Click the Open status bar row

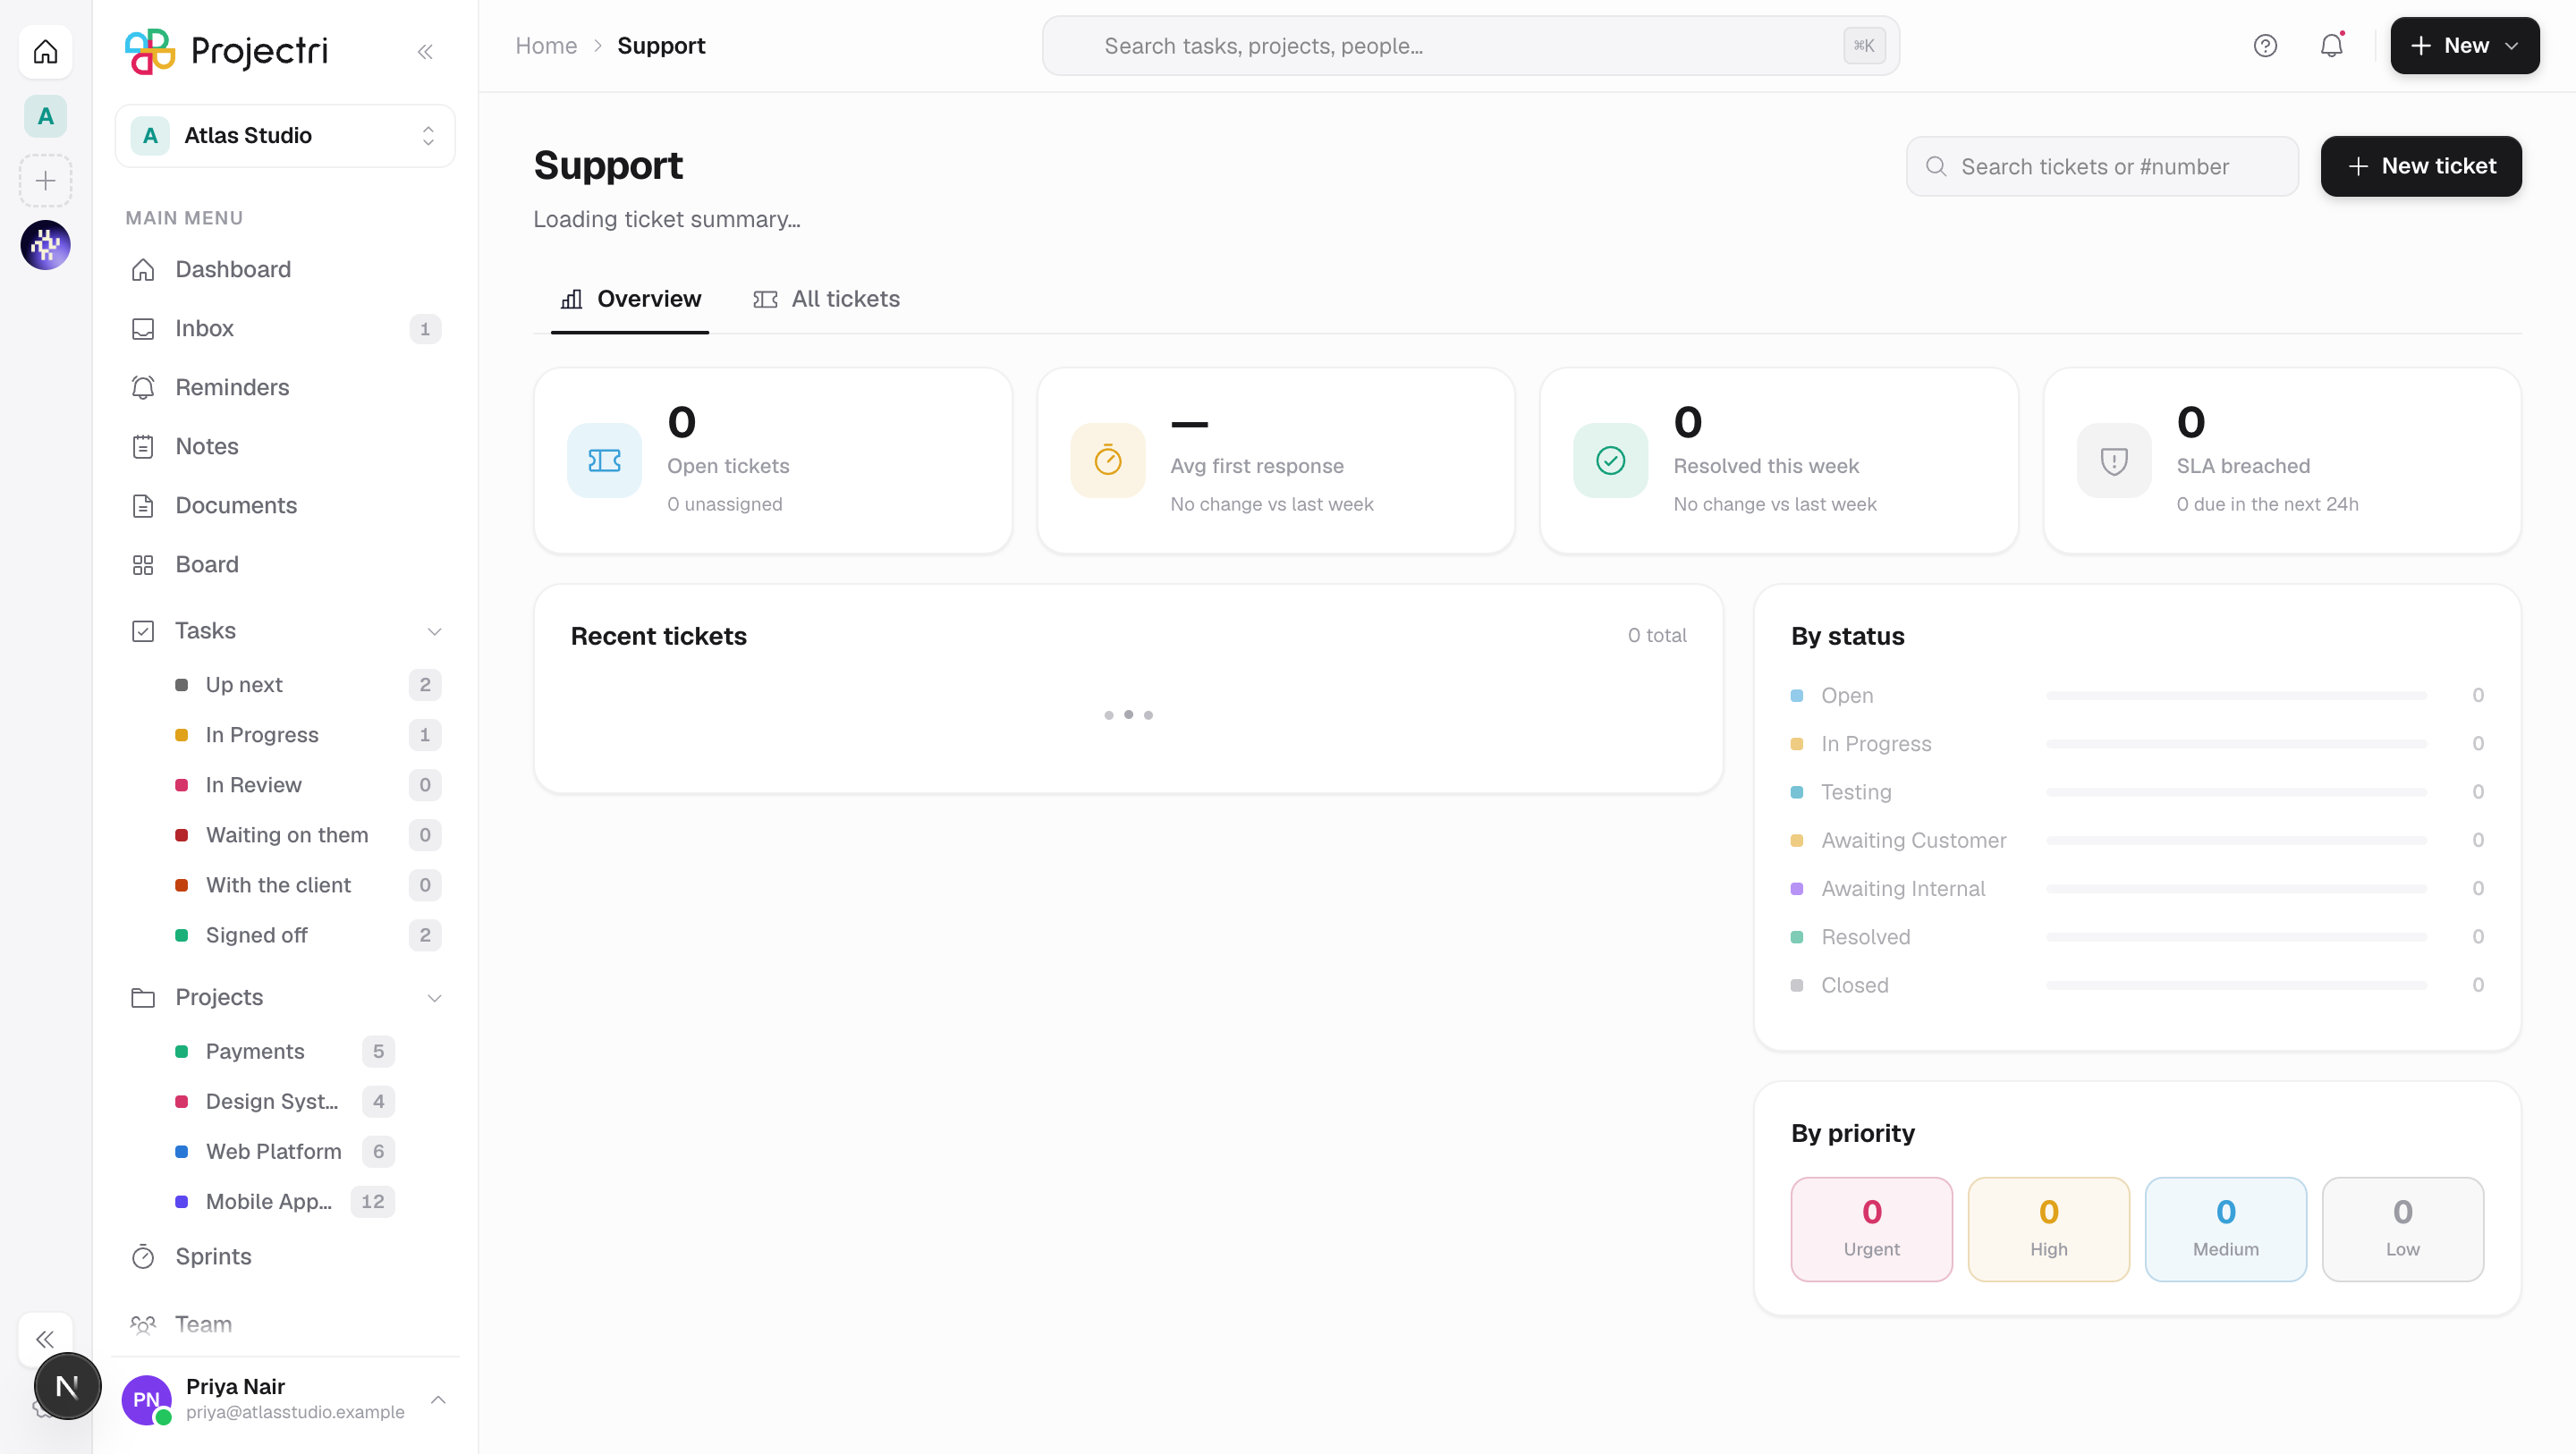pos(2137,695)
